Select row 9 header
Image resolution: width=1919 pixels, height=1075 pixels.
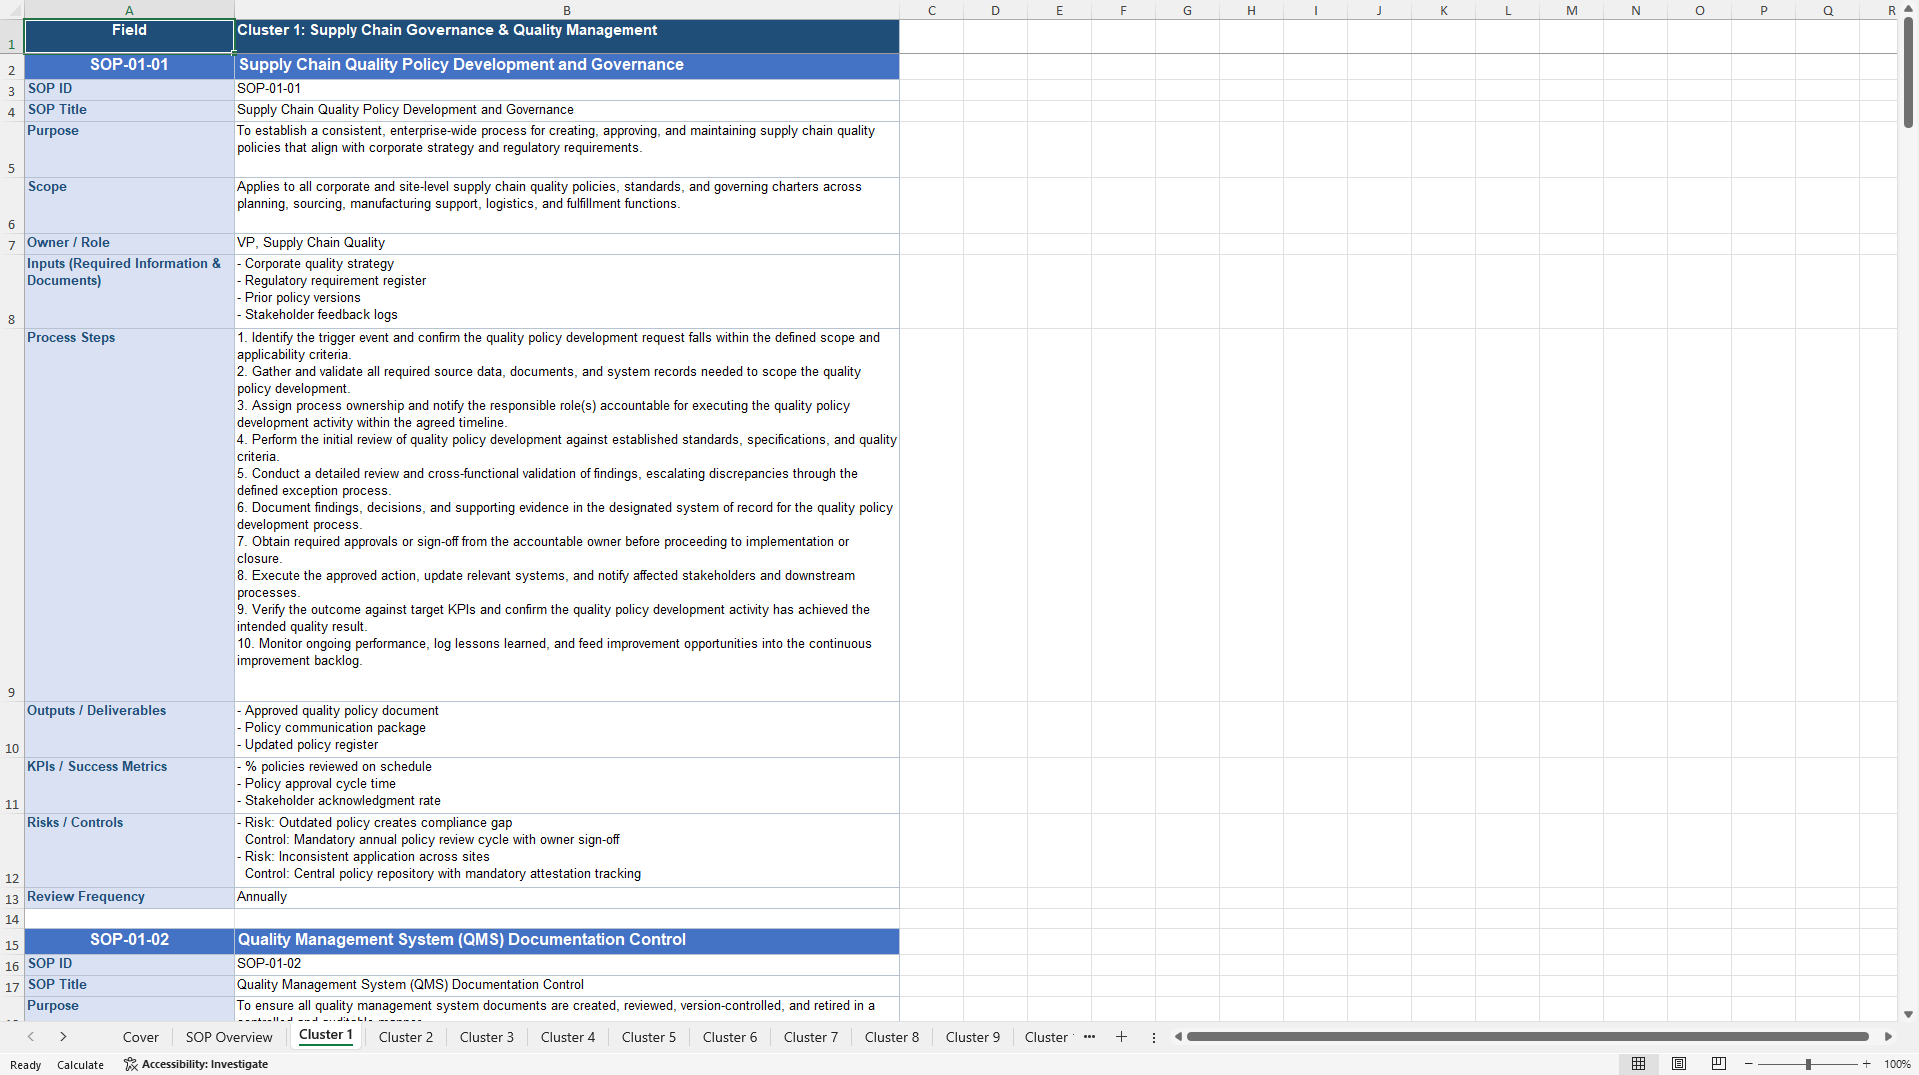[x=12, y=515]
